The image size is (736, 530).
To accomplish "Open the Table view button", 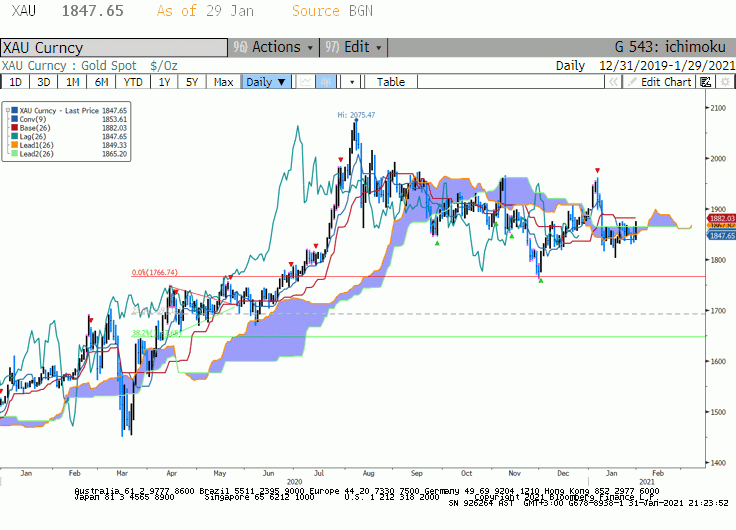I will click(391, 82).
